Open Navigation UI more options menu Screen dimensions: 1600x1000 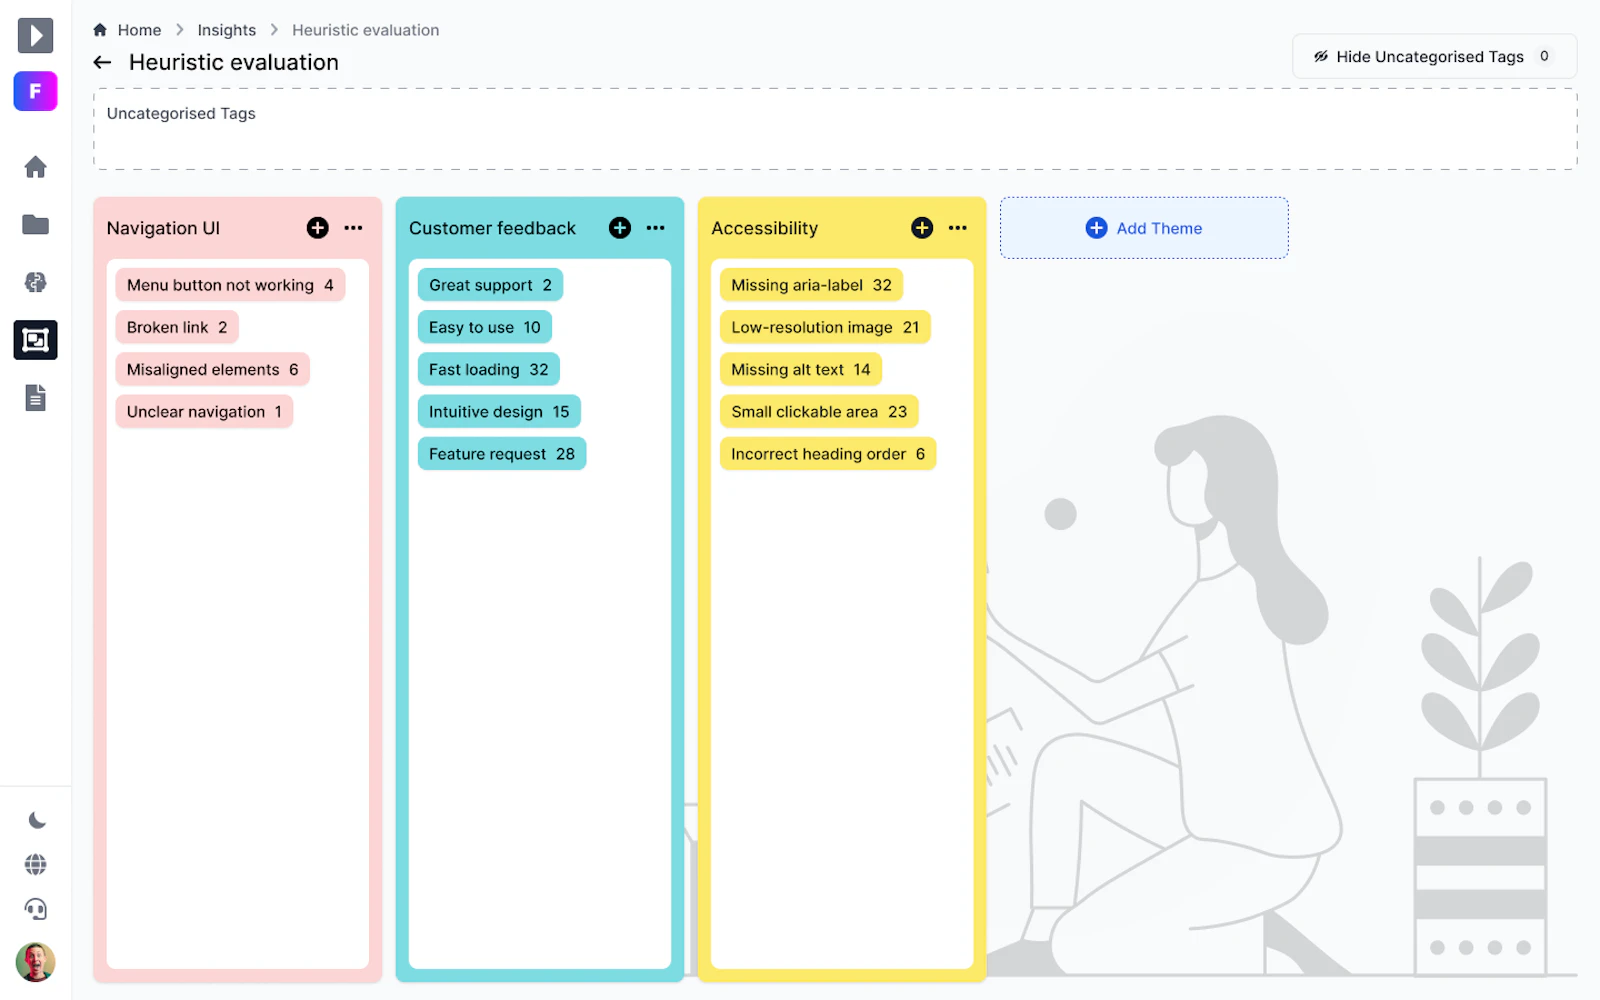pos(353,228)
